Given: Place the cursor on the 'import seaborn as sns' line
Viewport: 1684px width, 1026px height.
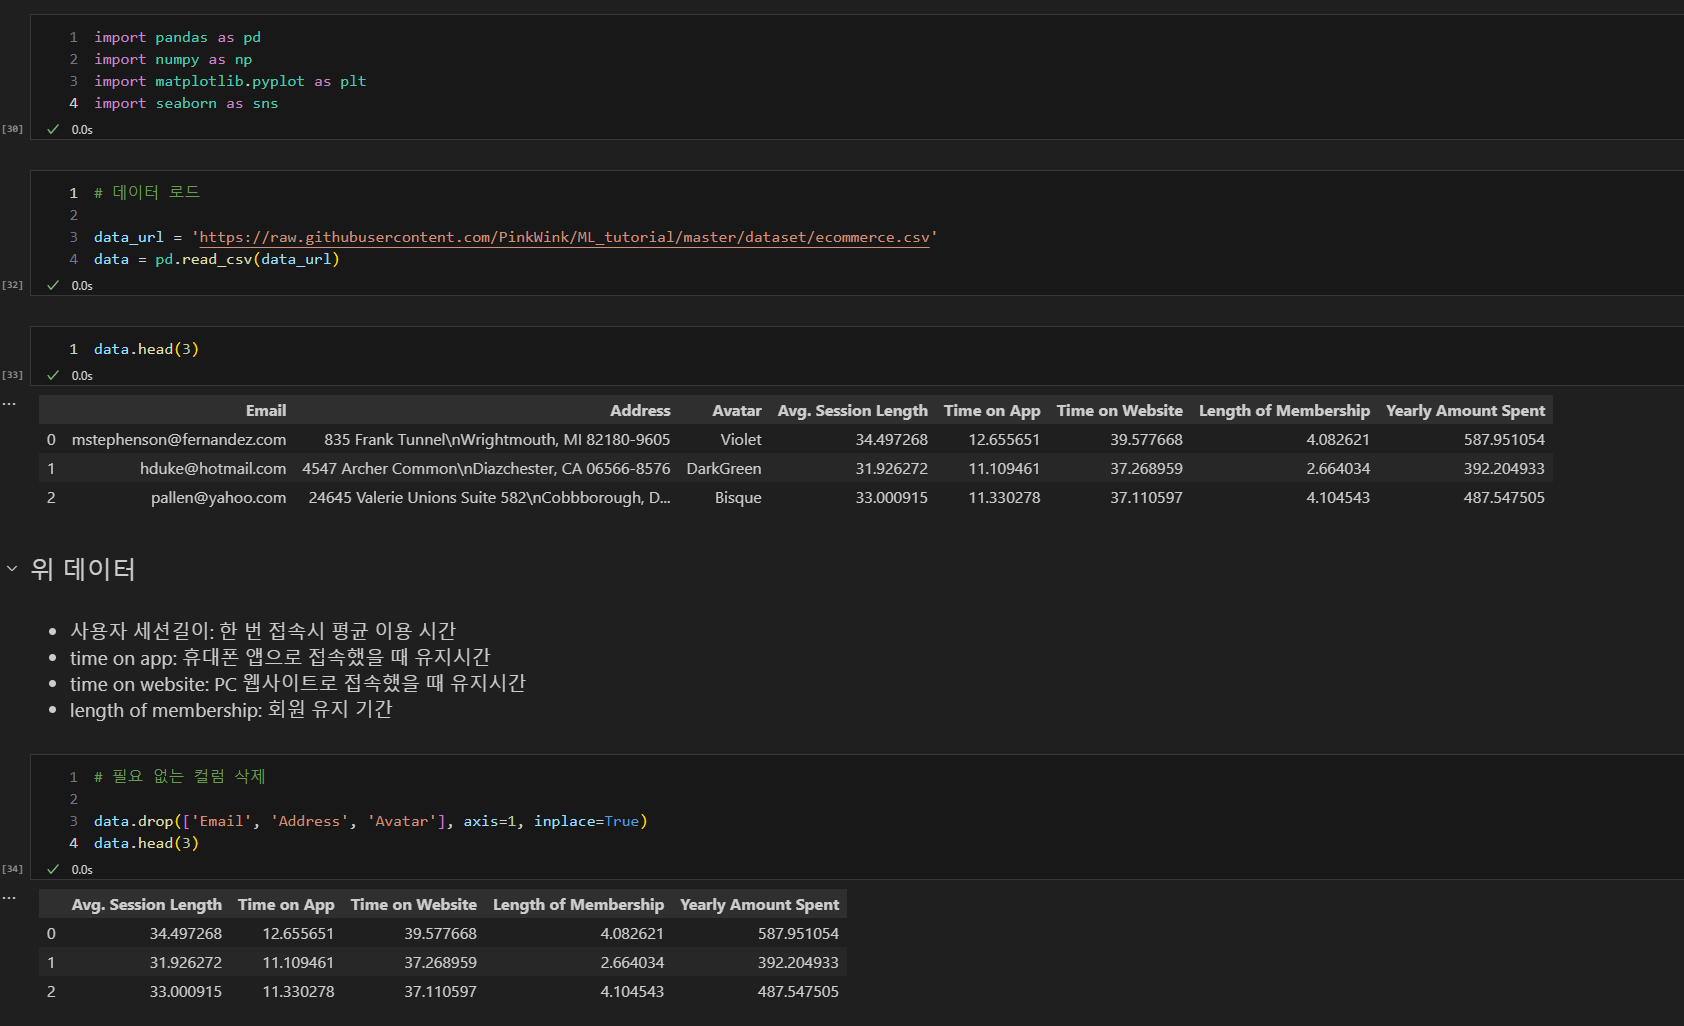Looking at the screenshot, I should coord(186,103).
